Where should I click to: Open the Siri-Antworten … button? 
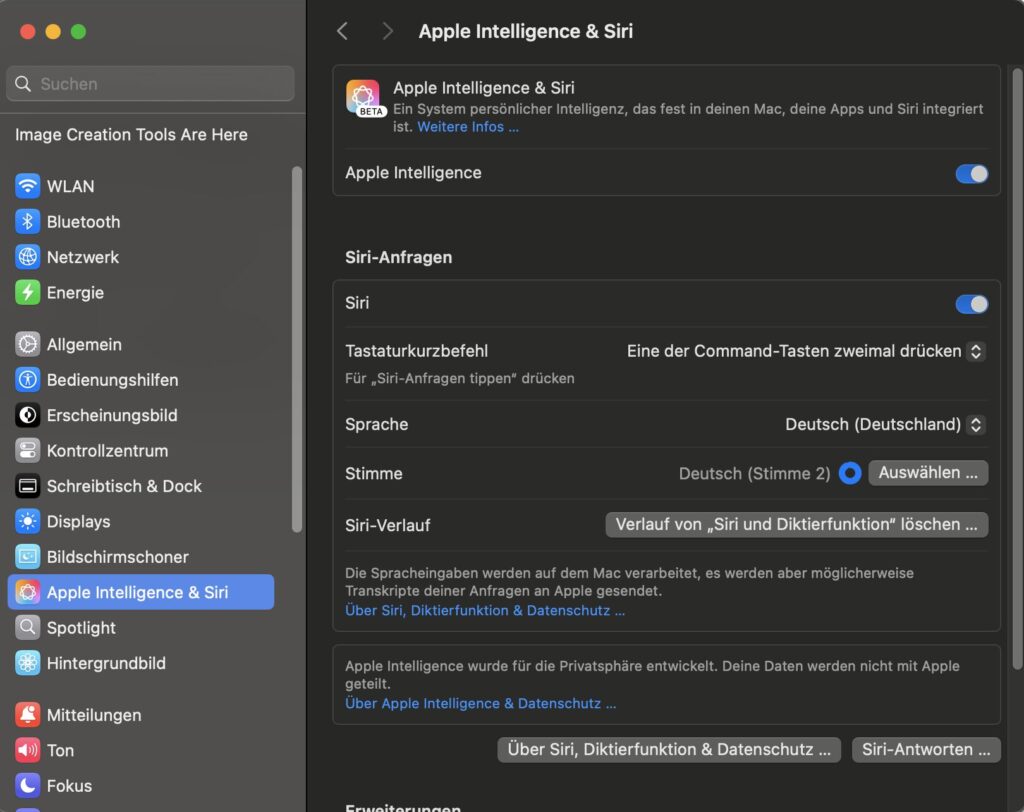pos(926,749)
